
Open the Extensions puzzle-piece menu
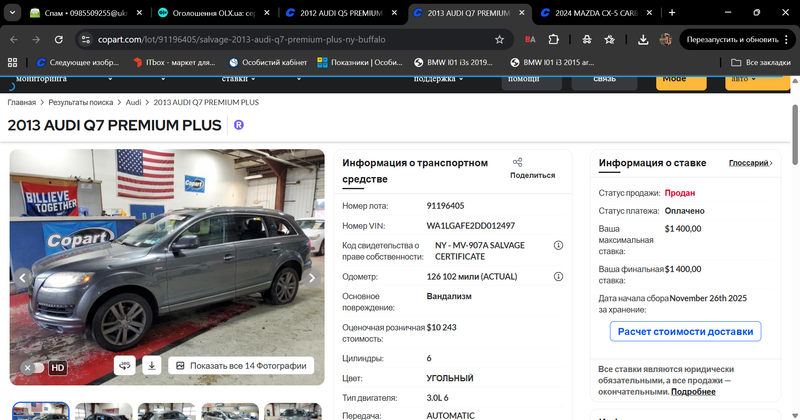(554, 39)
